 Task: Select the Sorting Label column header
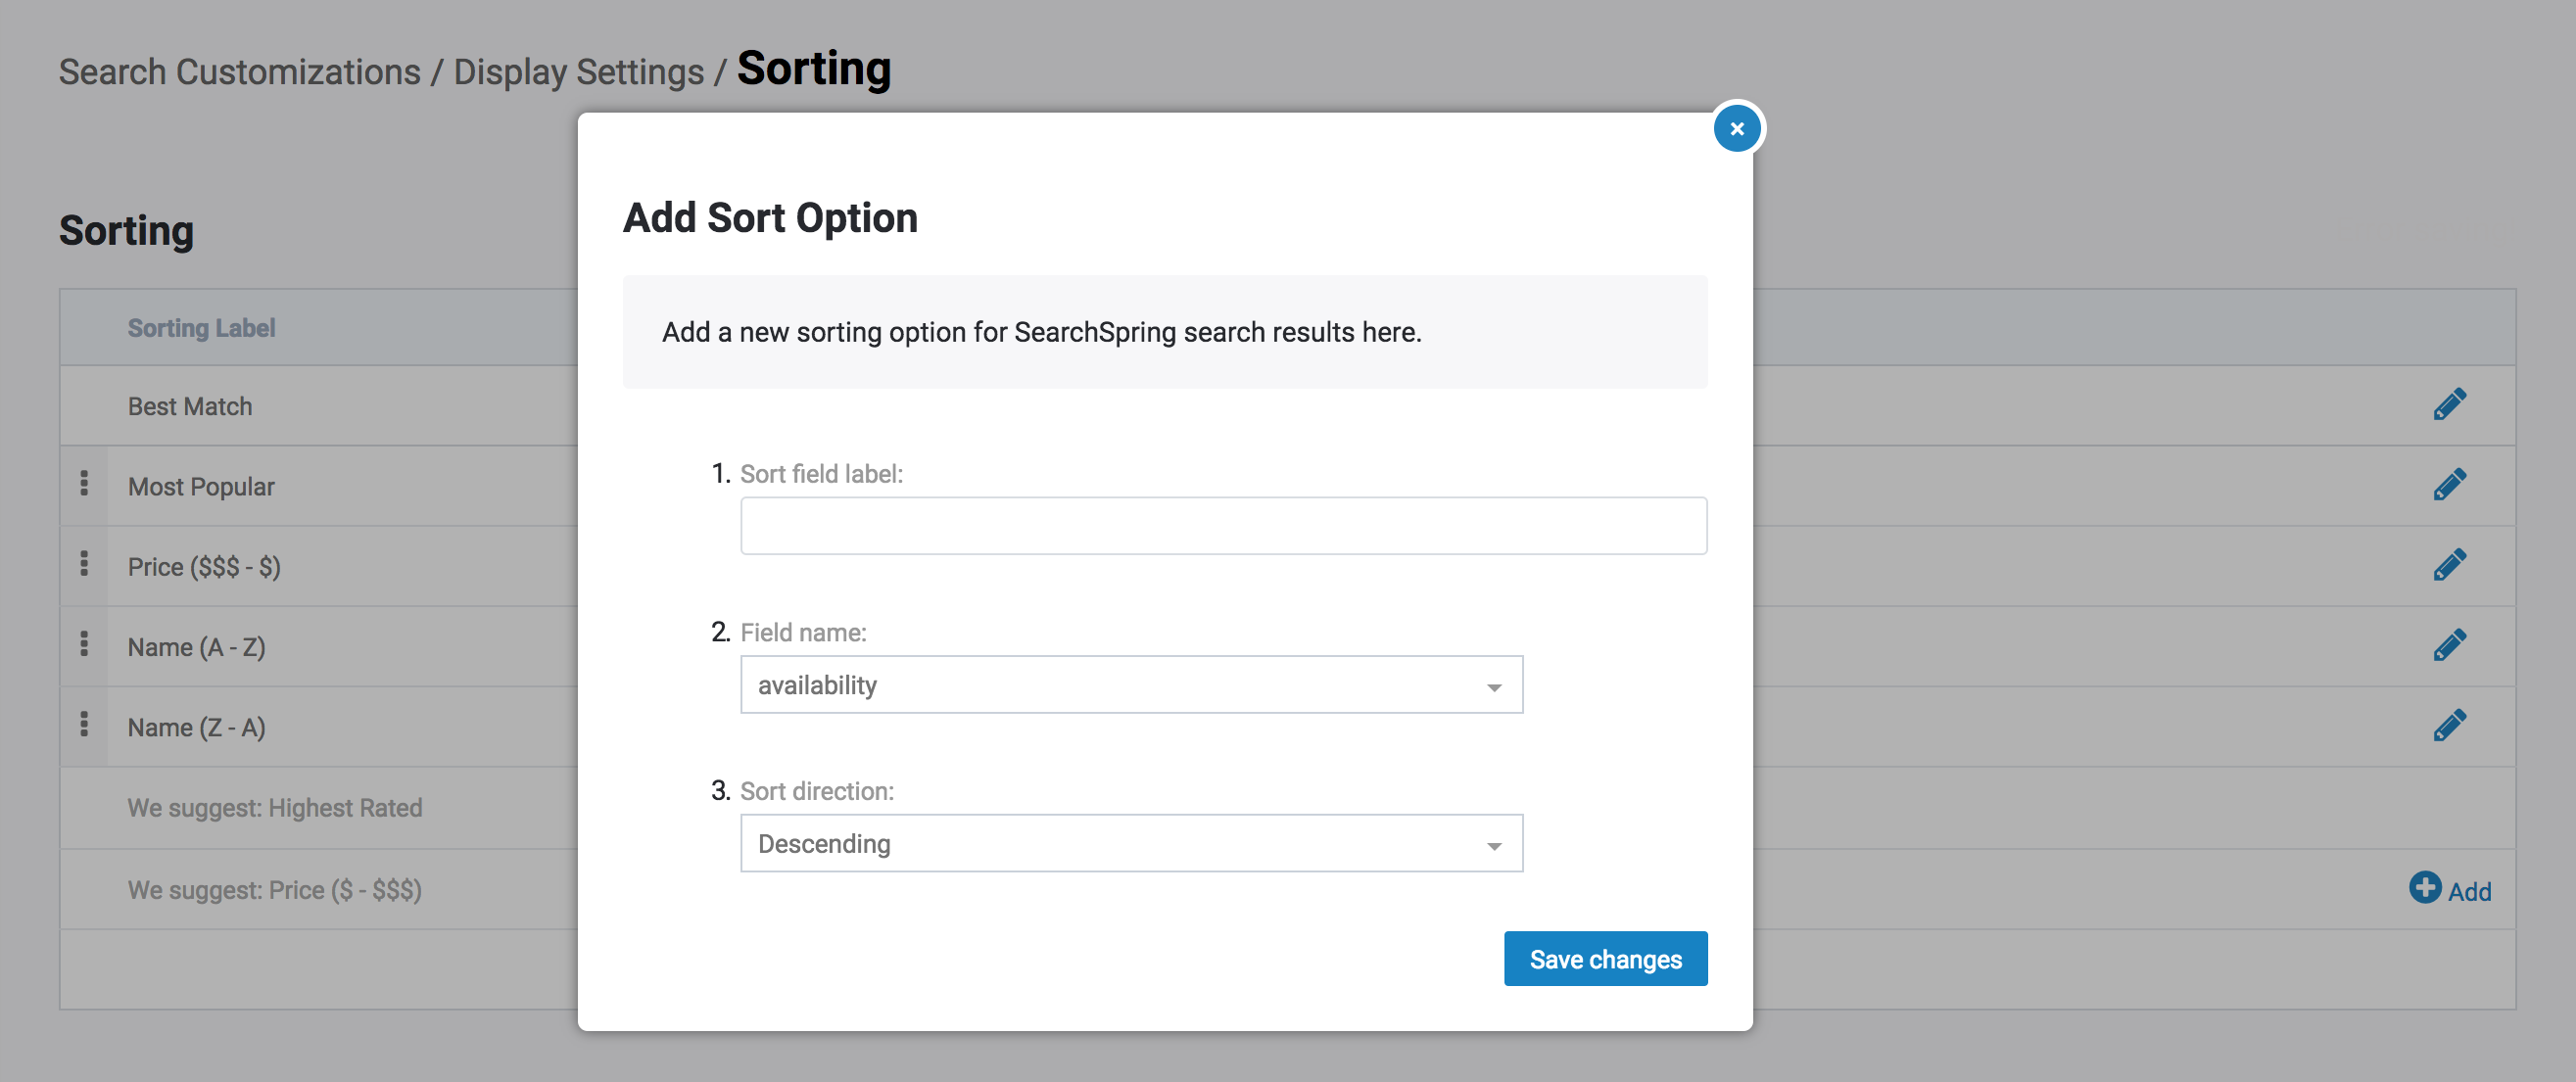pos(201,327)
